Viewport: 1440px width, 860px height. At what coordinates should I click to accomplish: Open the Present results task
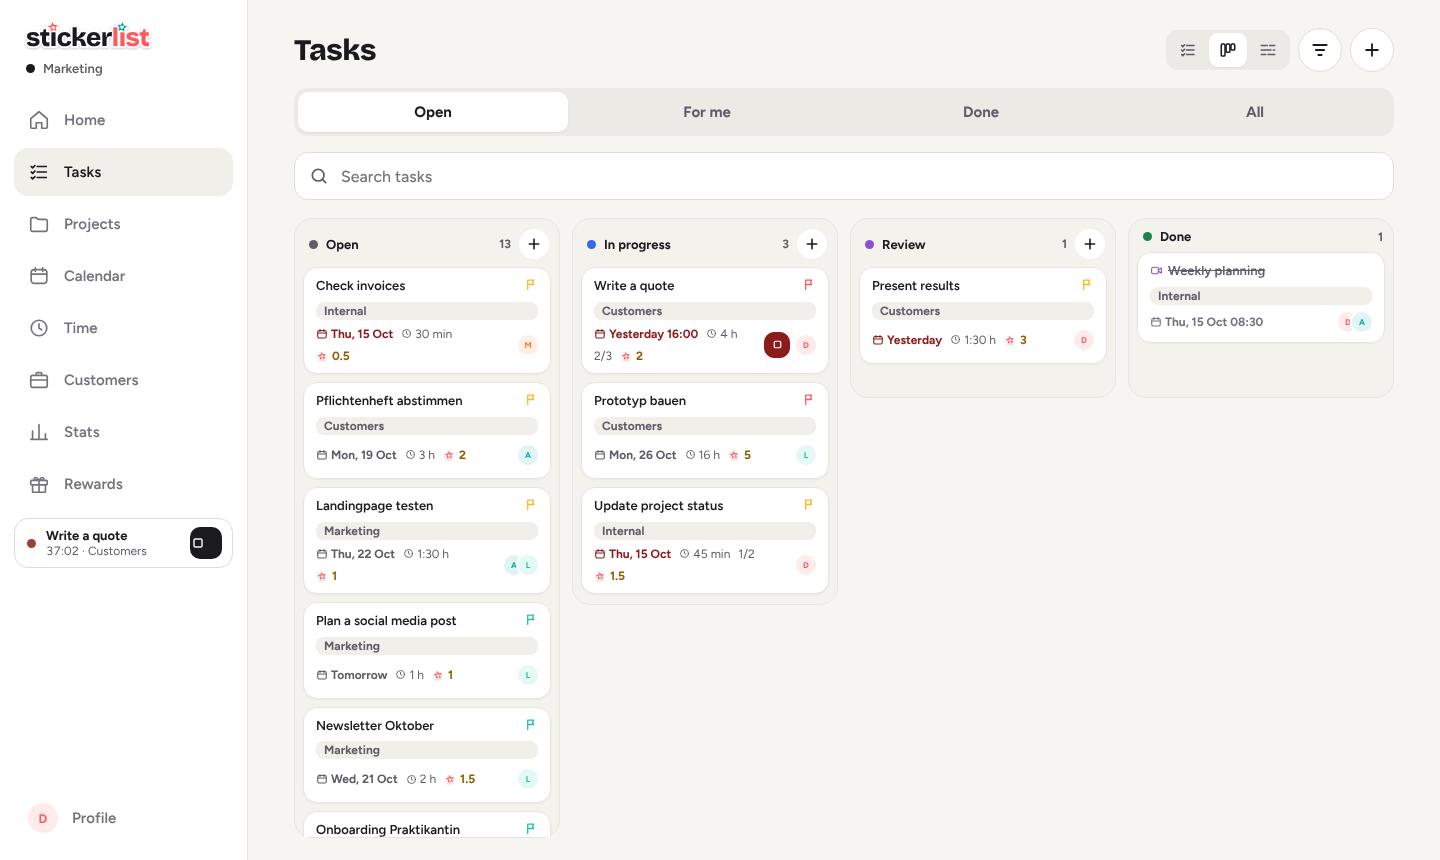tap(983, 315)
